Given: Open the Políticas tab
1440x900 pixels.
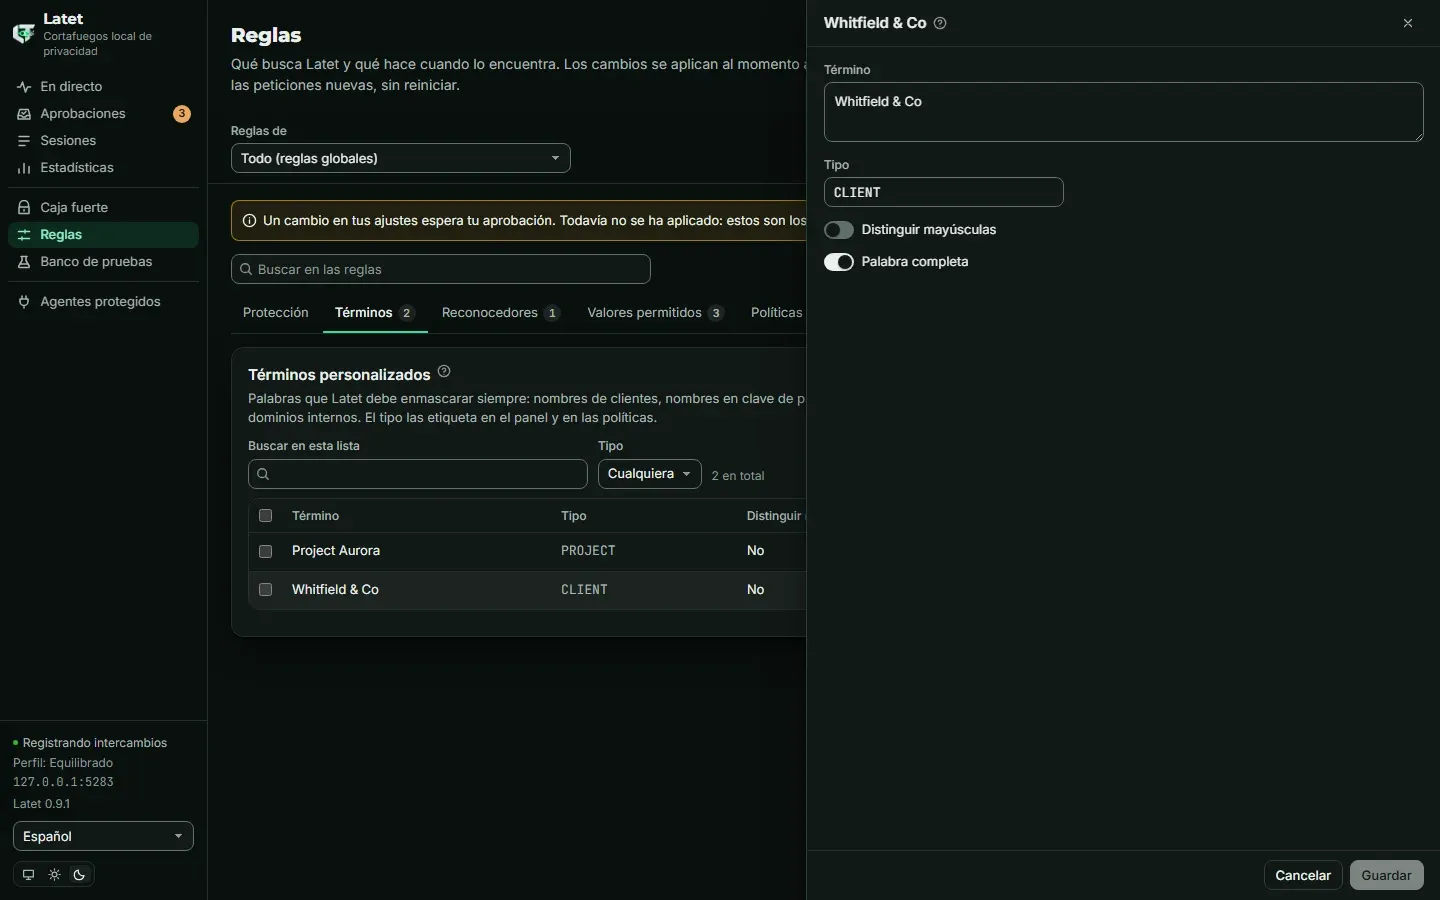Looking at the screenshot, I should (x=777, y=313).
